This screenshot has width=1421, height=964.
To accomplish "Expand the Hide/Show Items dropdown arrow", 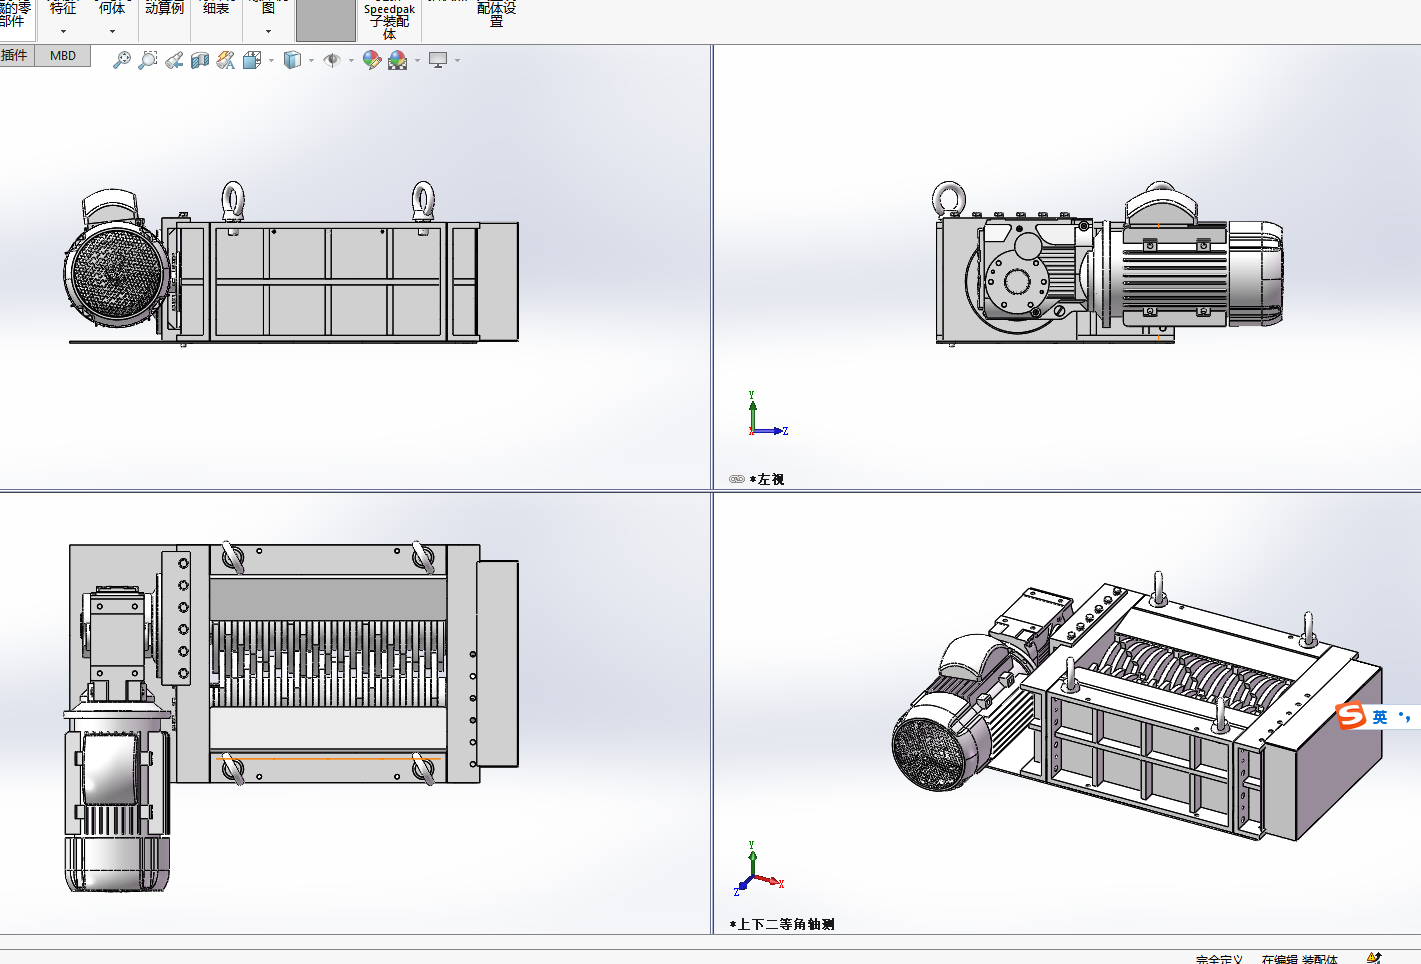I will 351,61.
